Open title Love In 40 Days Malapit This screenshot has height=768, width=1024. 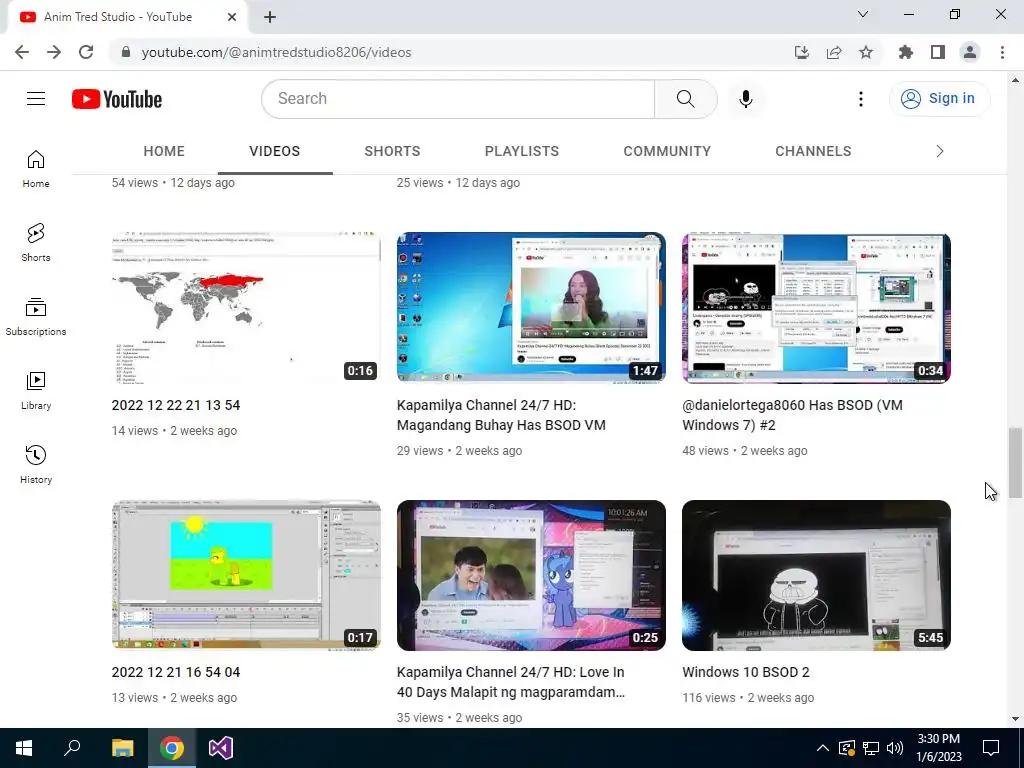point(511,682)
